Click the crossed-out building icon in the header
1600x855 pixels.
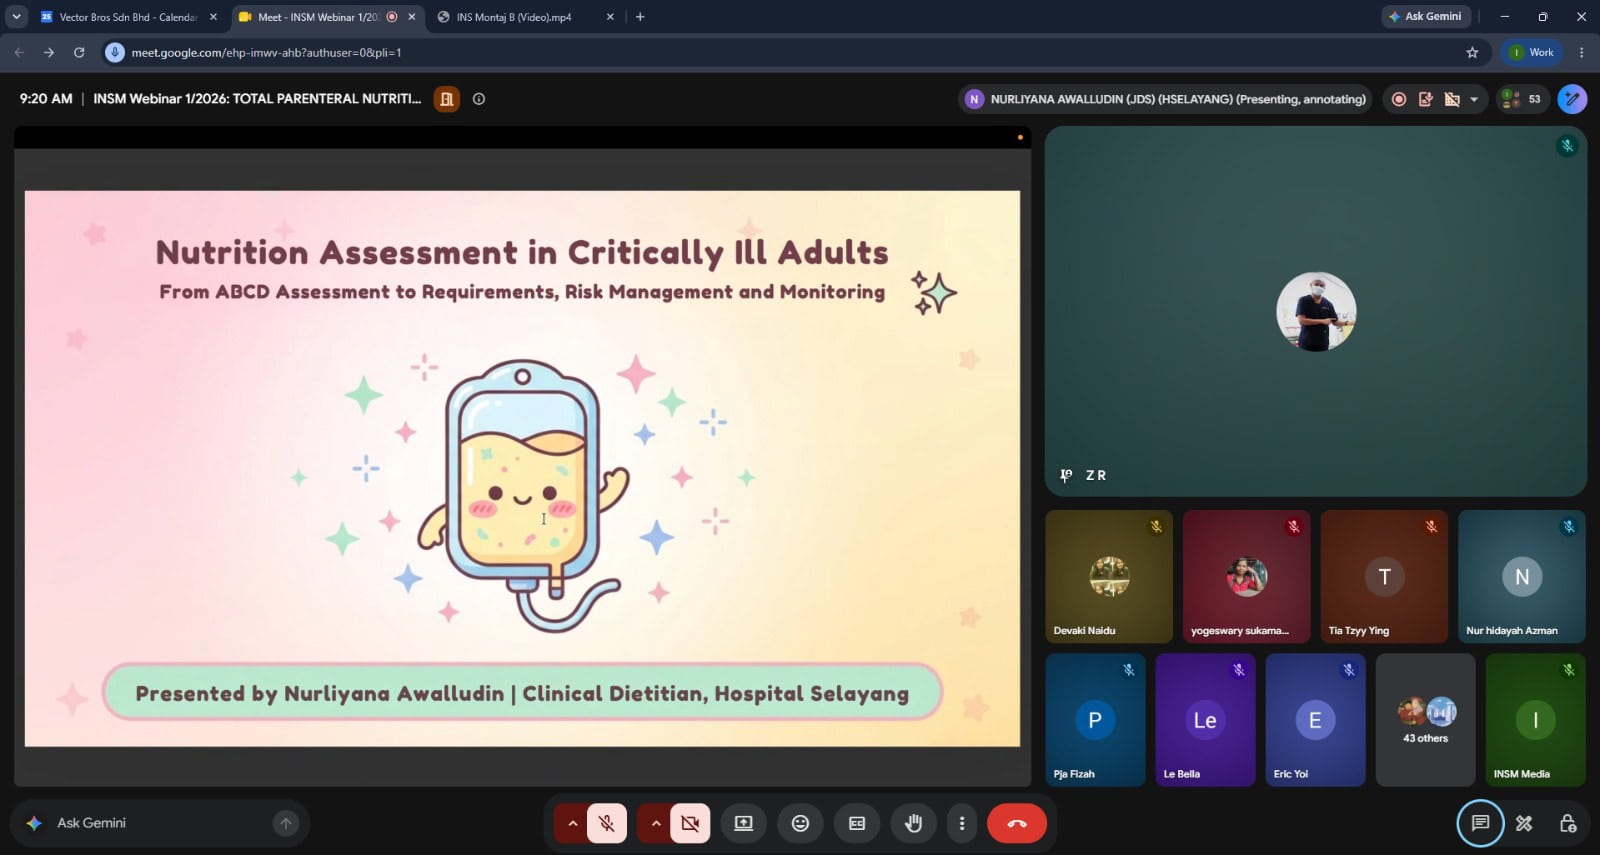[x=1452, y=99]
